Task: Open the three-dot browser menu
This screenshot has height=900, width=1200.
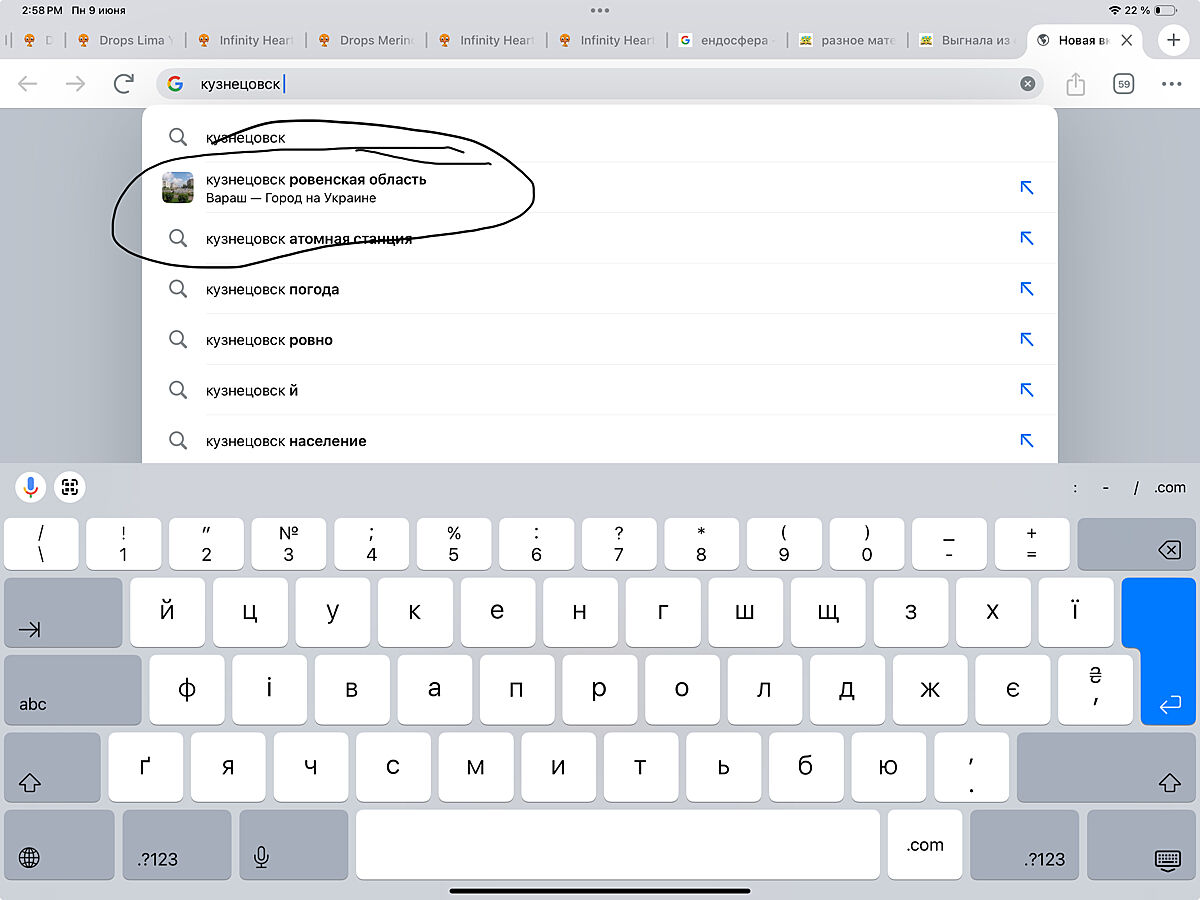Action: point(1172,84)
